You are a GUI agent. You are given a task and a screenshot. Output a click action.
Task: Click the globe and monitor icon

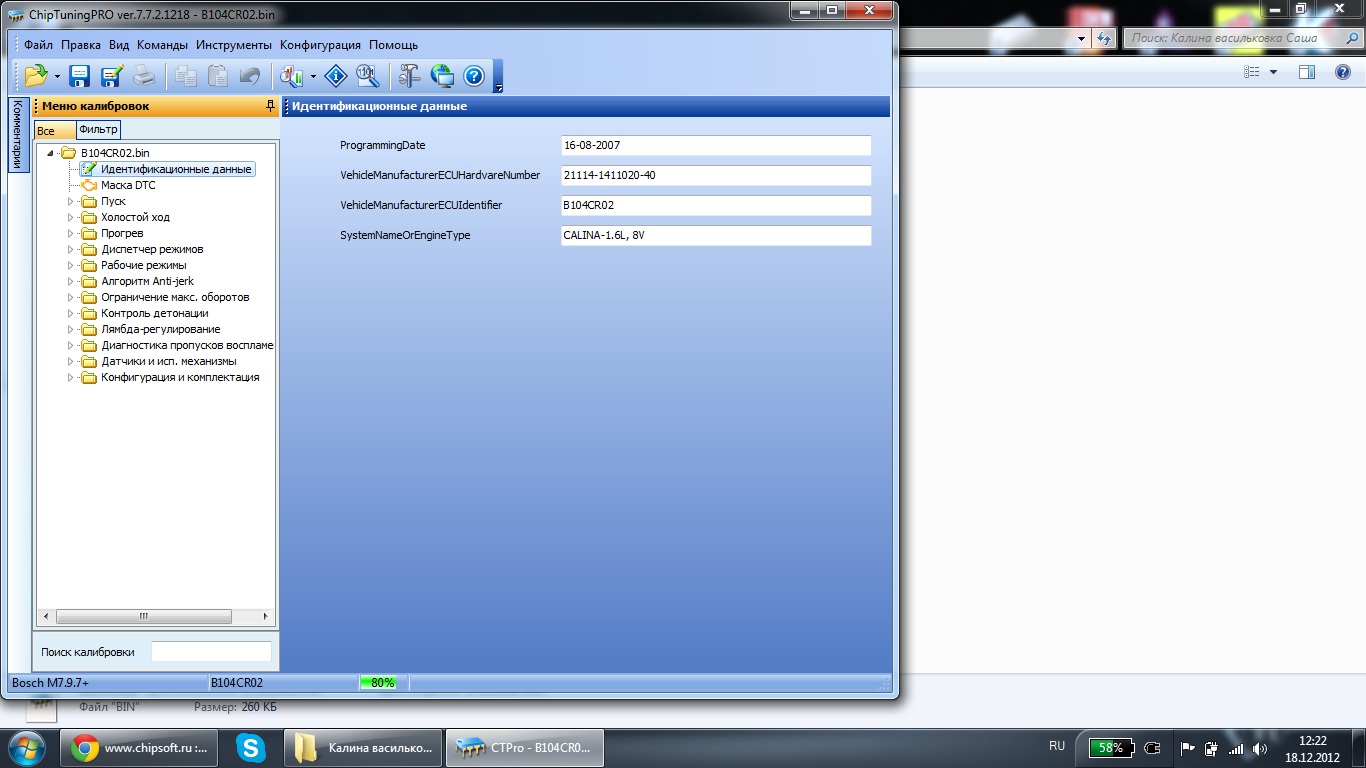click(x=442, y=75)
